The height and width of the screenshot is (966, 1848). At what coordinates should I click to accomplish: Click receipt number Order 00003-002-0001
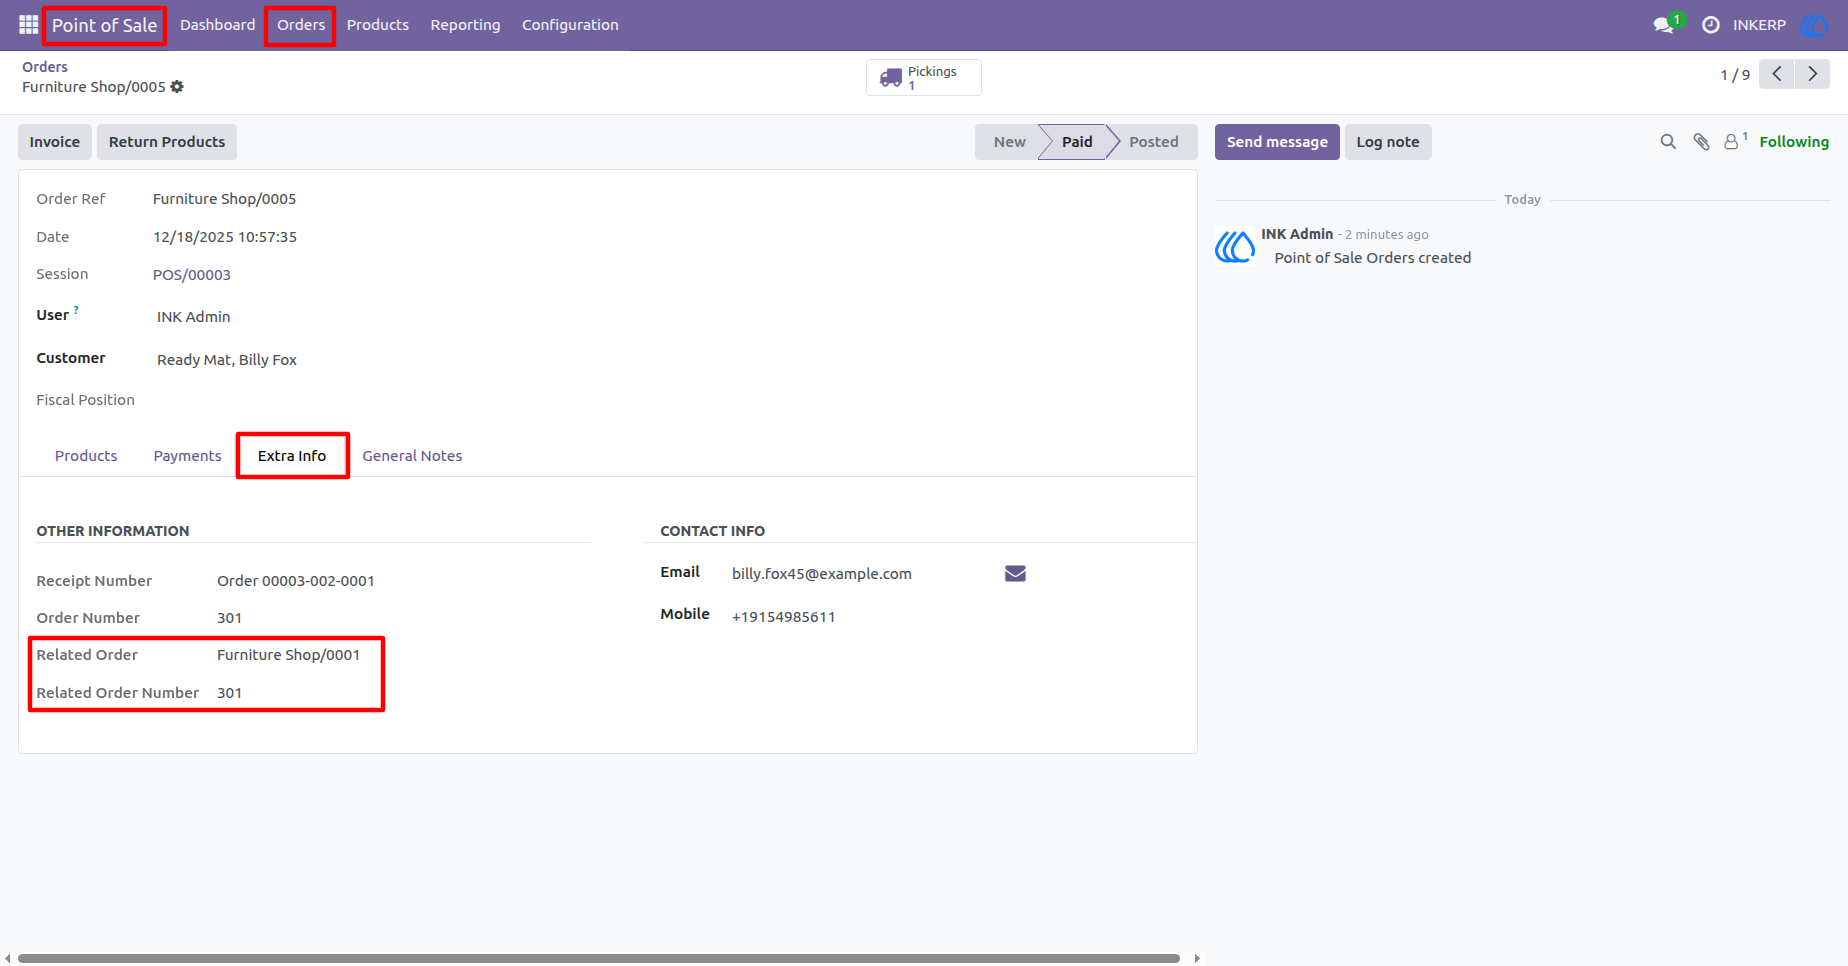click(x=296, y=581)
